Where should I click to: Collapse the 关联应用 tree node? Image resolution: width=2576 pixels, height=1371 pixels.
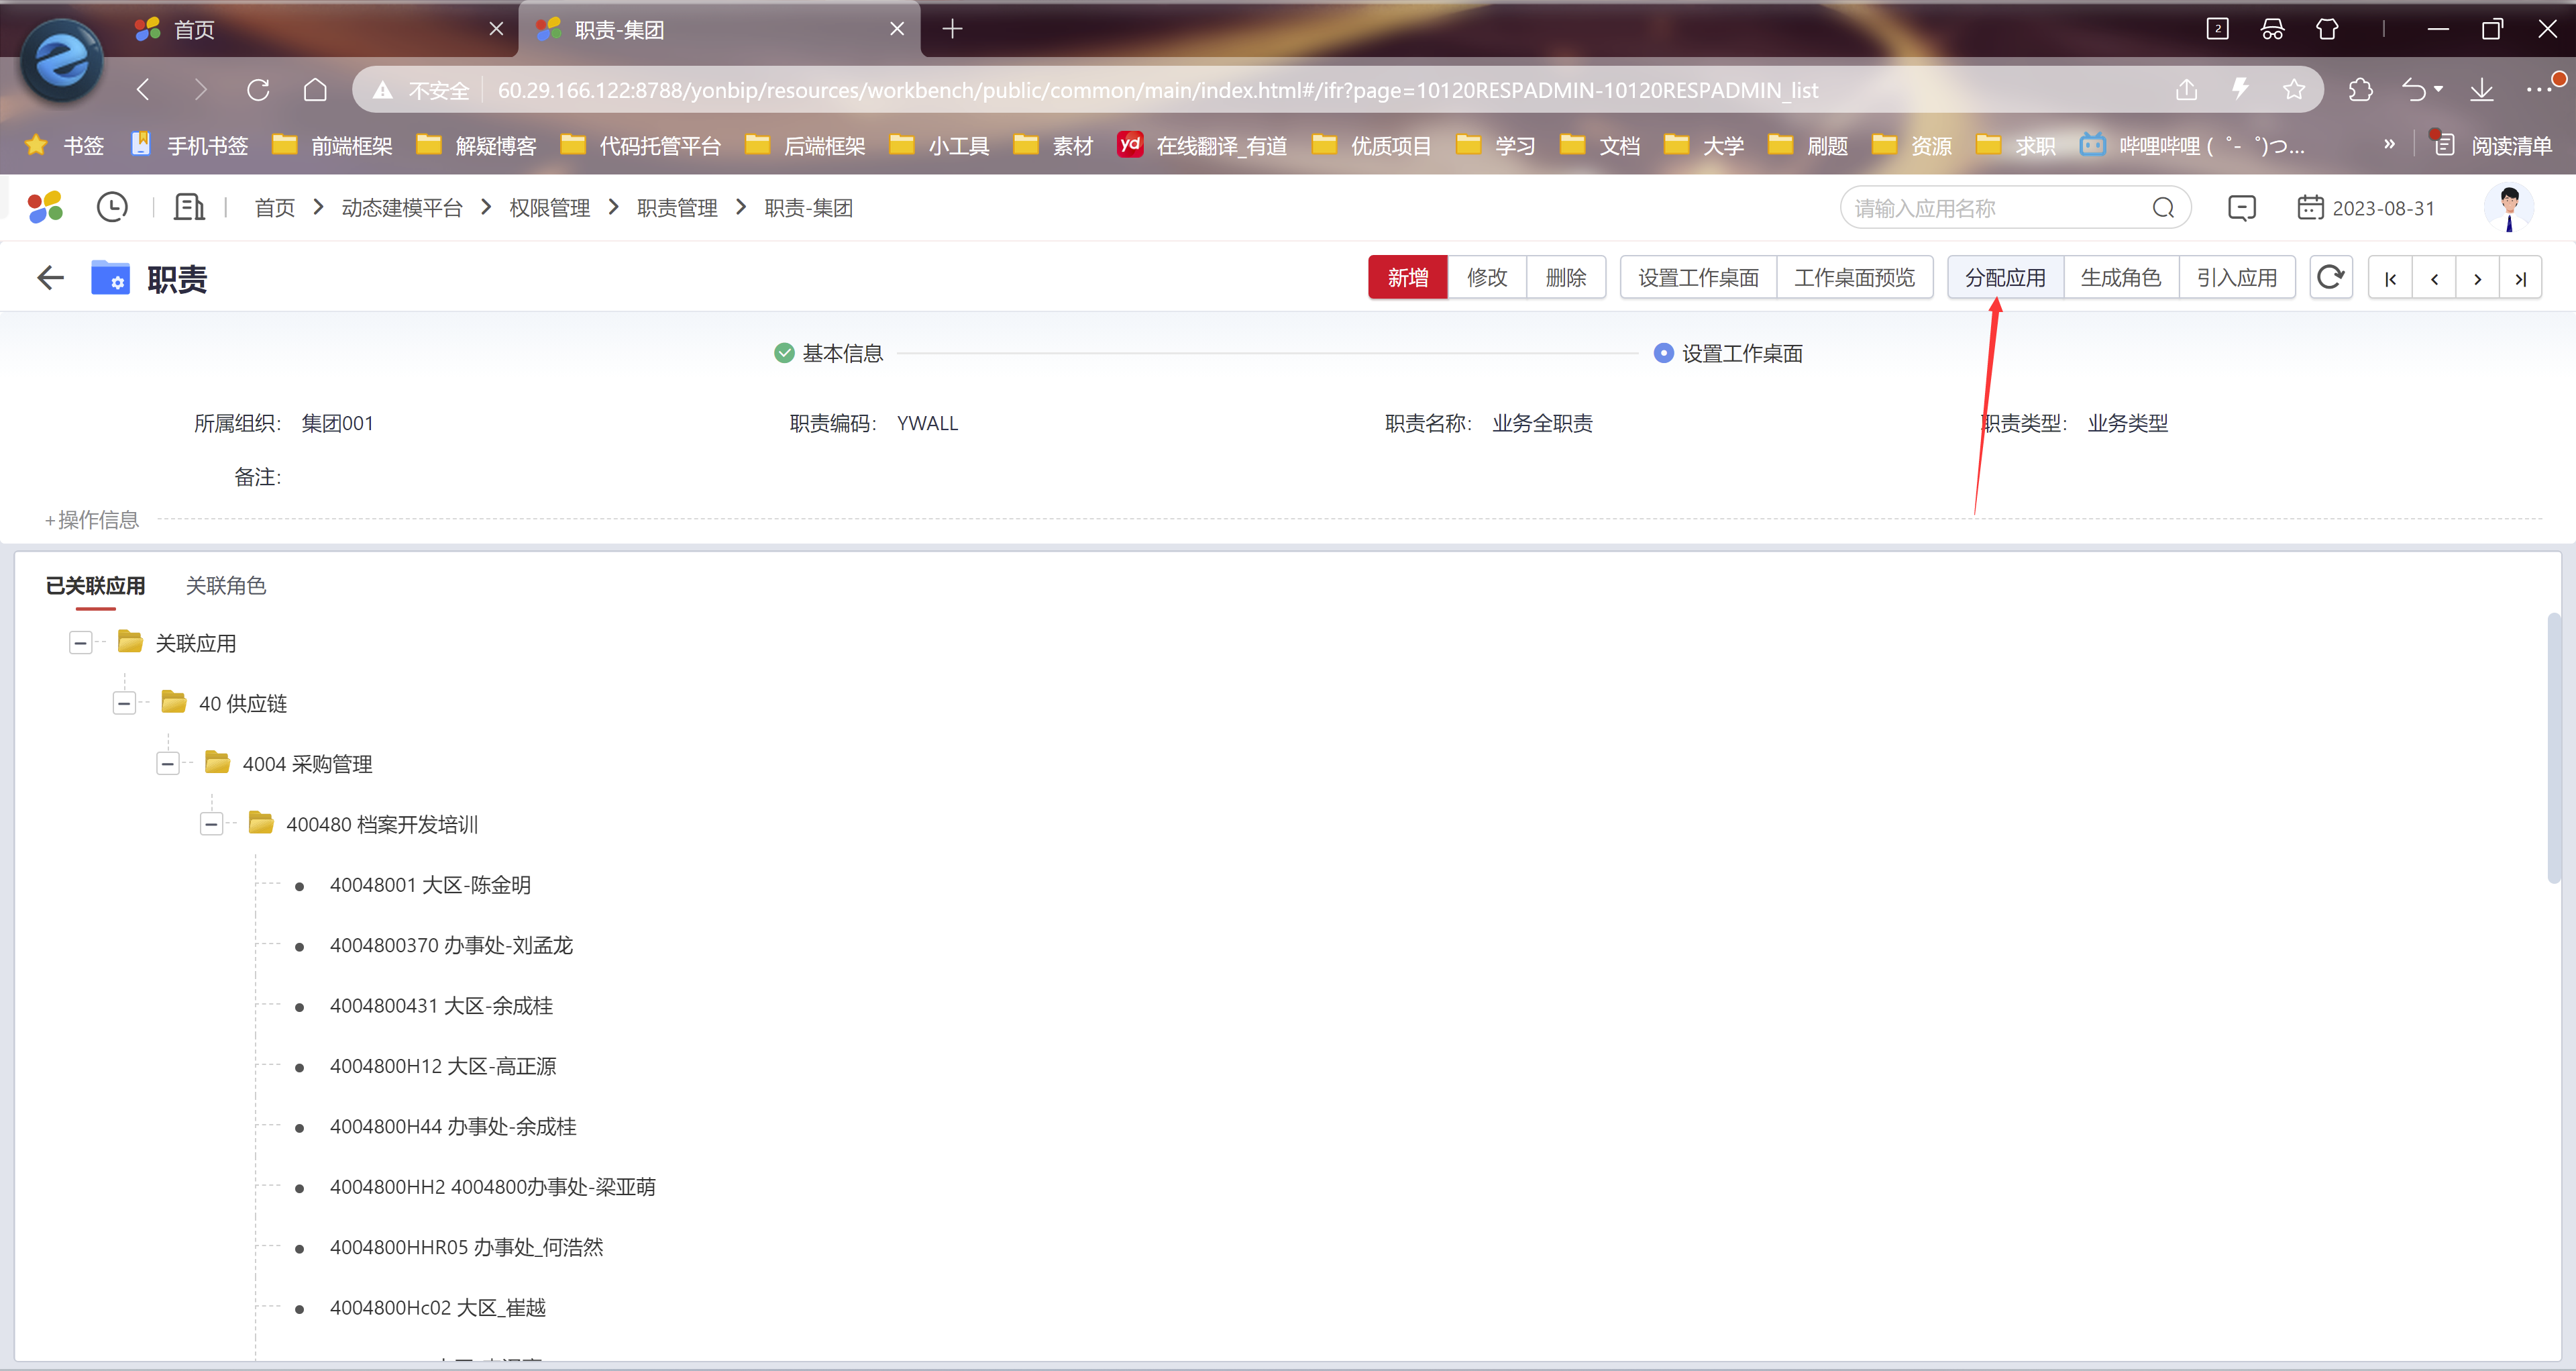[x=81, y=643]
